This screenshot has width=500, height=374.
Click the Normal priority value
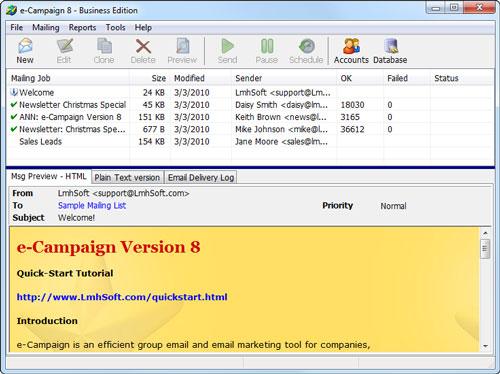393,206
